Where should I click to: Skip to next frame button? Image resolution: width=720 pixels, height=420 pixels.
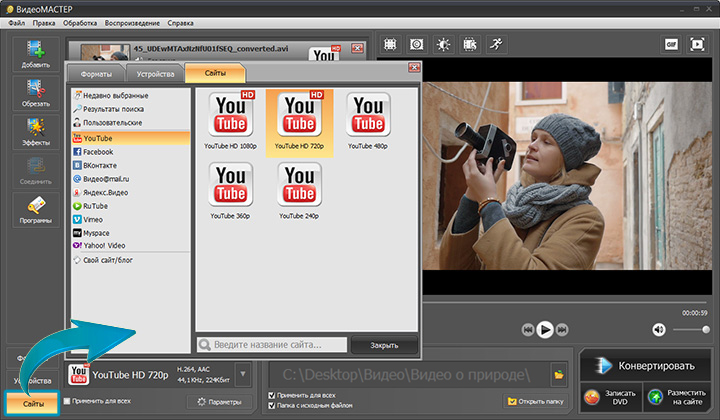(x=562, y=330)
